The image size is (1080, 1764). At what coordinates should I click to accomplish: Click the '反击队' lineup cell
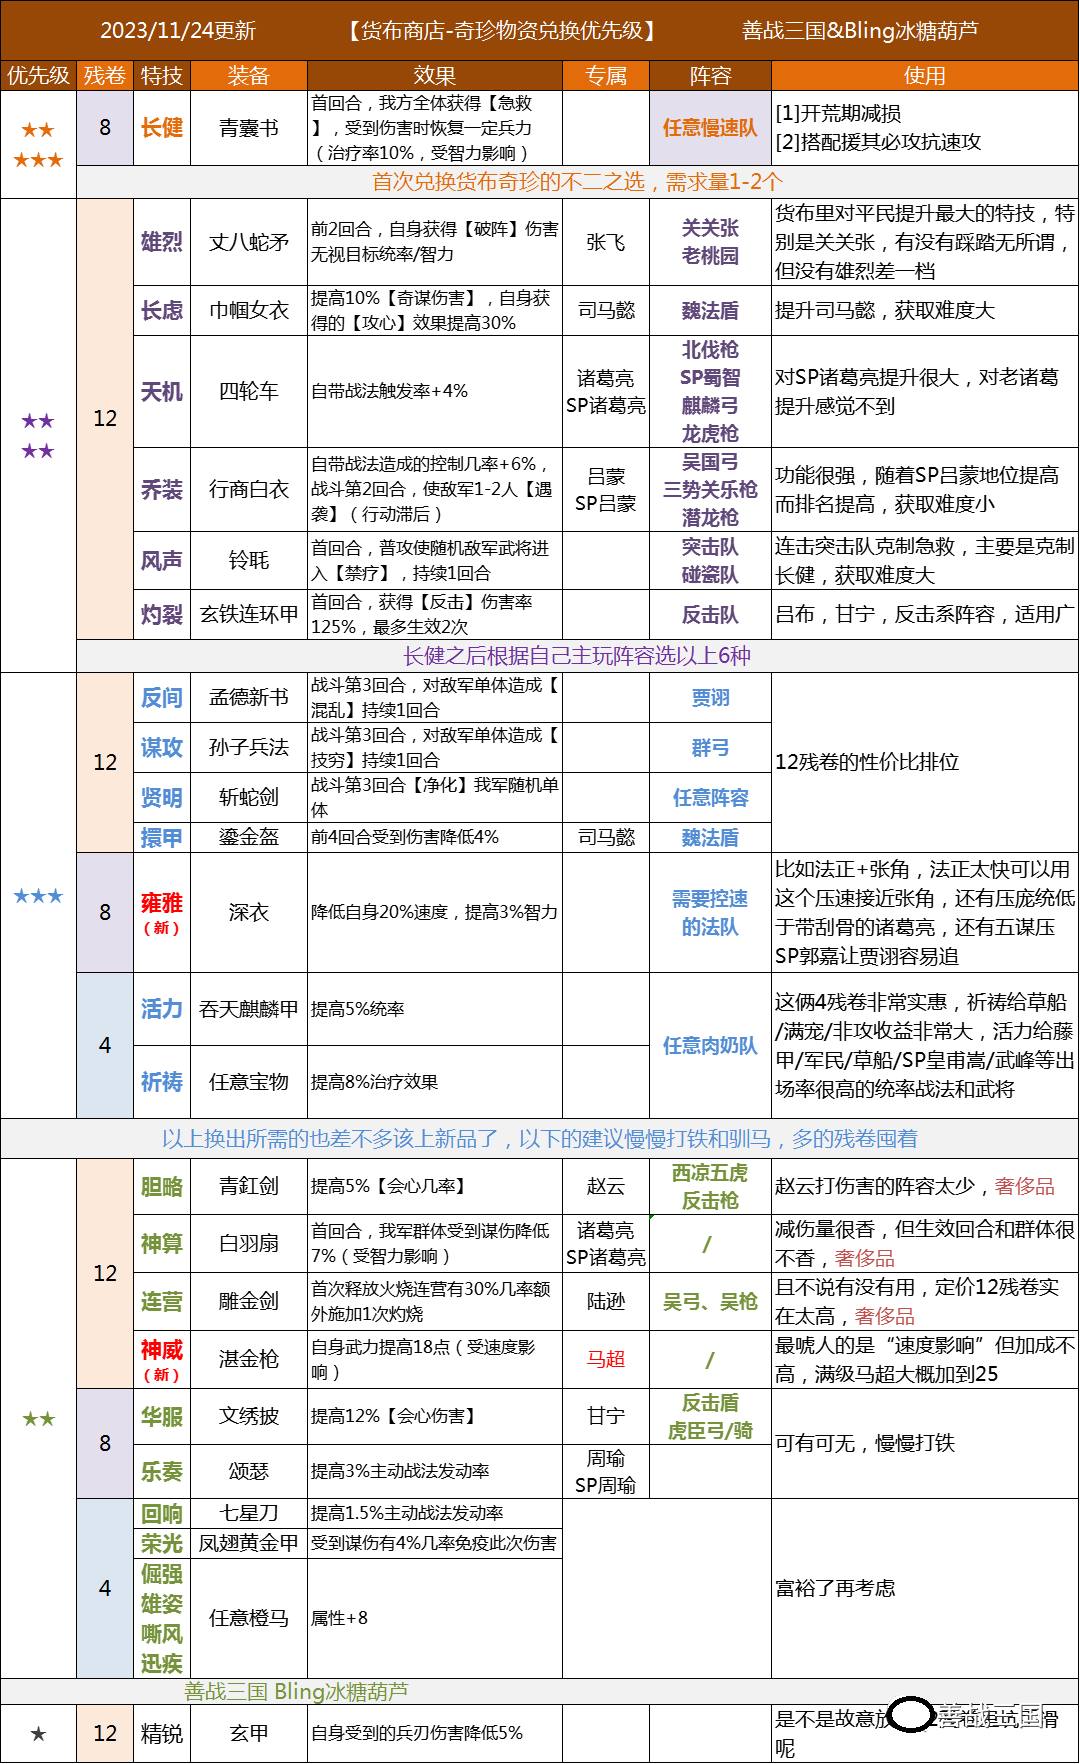point(711,615)
